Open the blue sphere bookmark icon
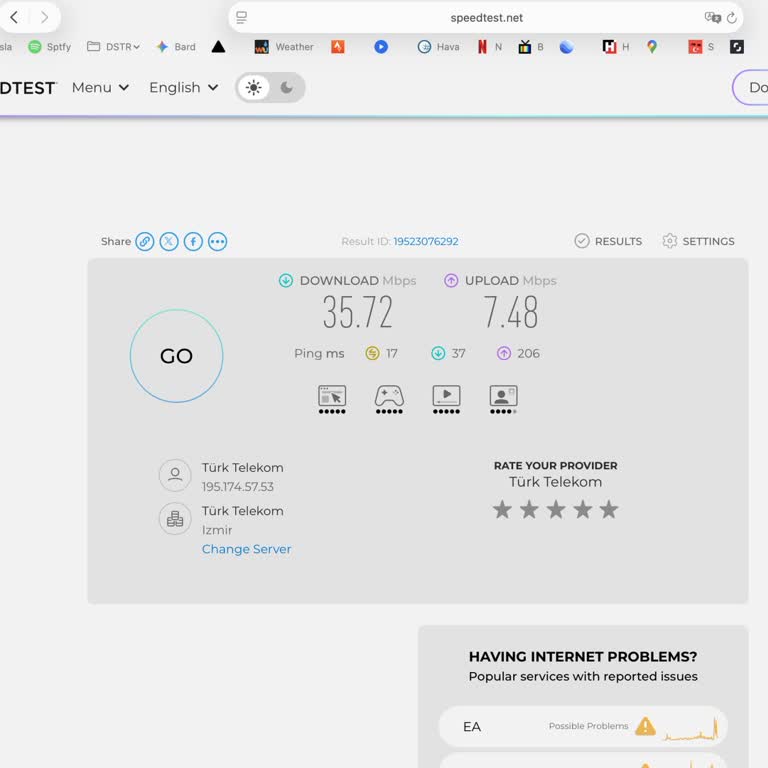The height and width of the screenshot is (768, 768). tap(567, 47)
